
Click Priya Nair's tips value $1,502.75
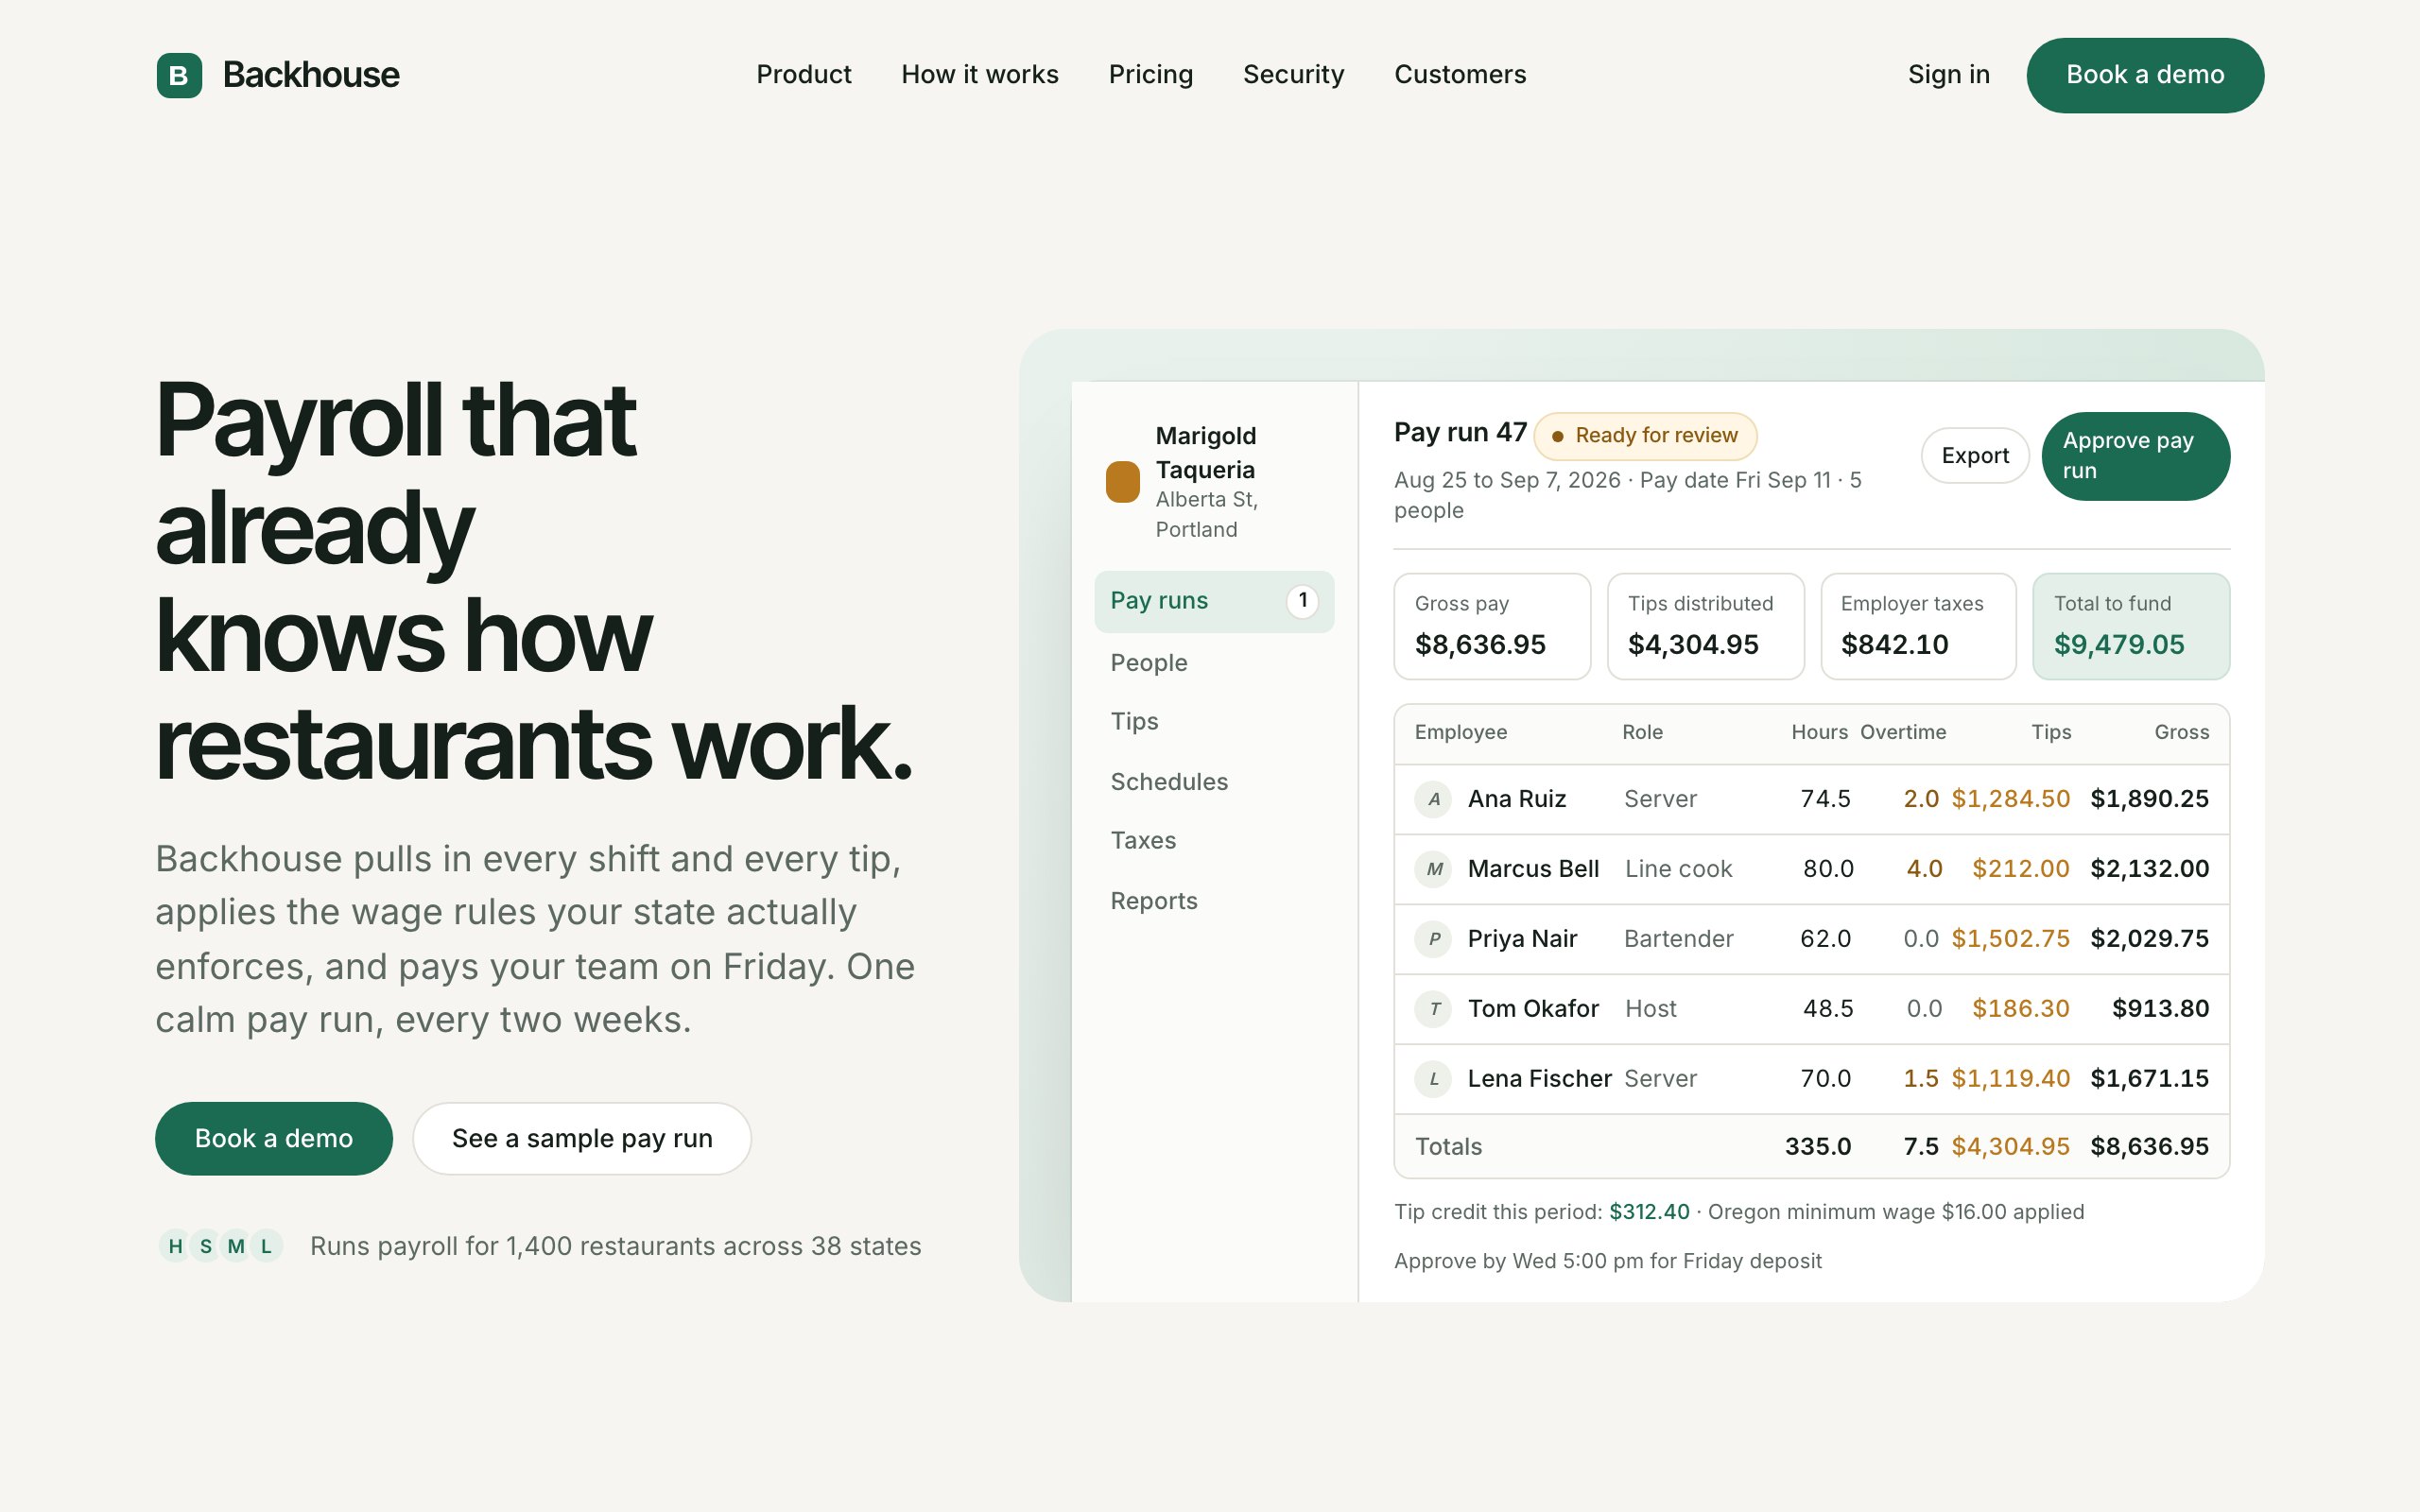click(x=2011, y=939)
